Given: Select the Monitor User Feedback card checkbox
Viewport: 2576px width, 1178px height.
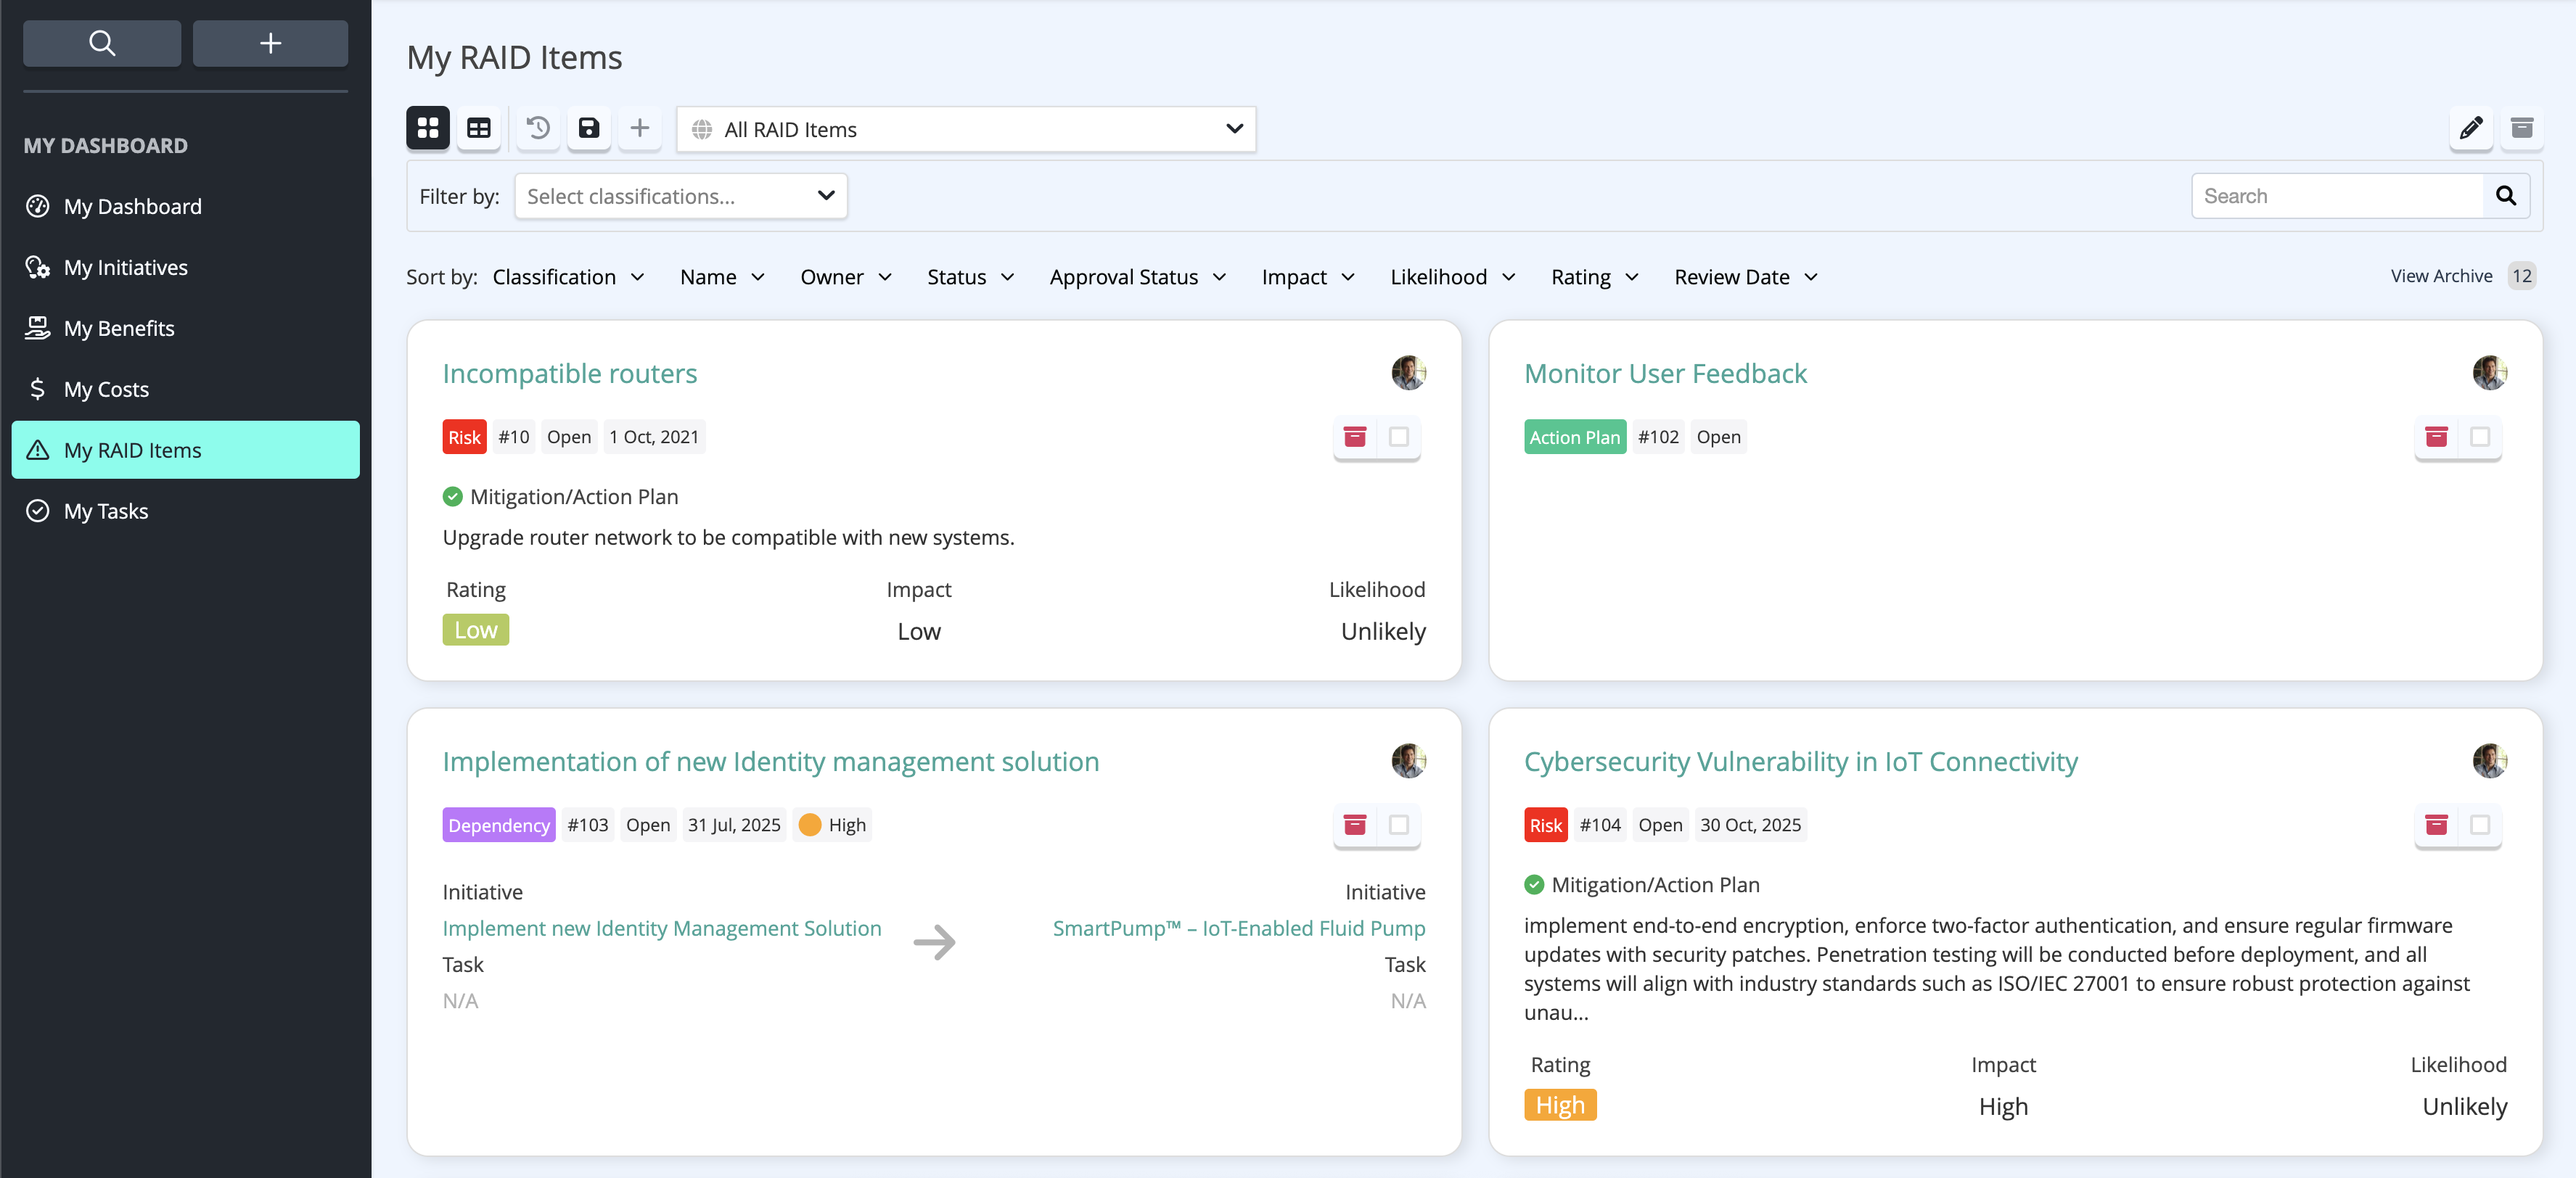Looking at the screenshot, I should (2480, 437).
